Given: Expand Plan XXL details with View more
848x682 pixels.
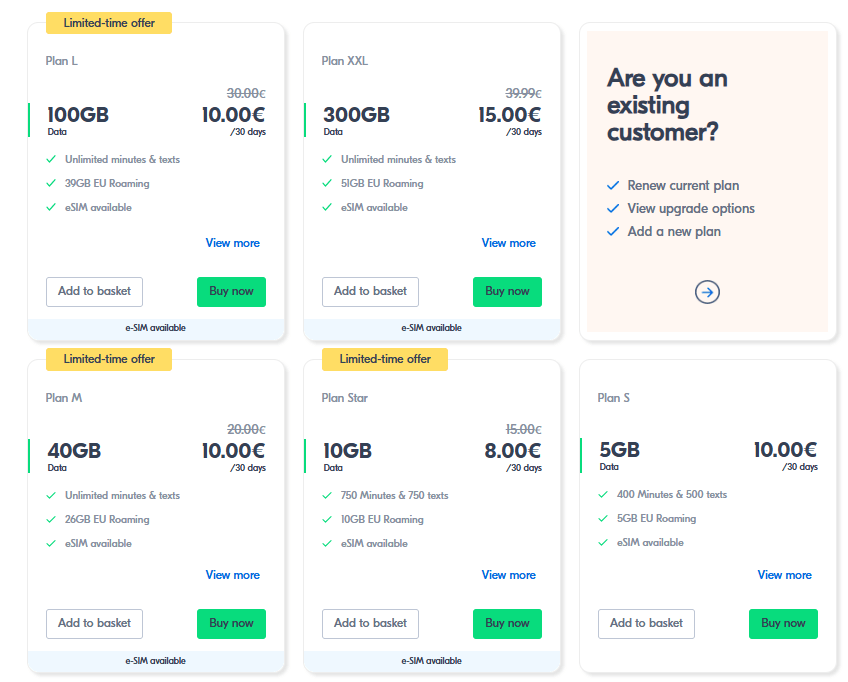Looking at the screenshot, I should [508, 243].
